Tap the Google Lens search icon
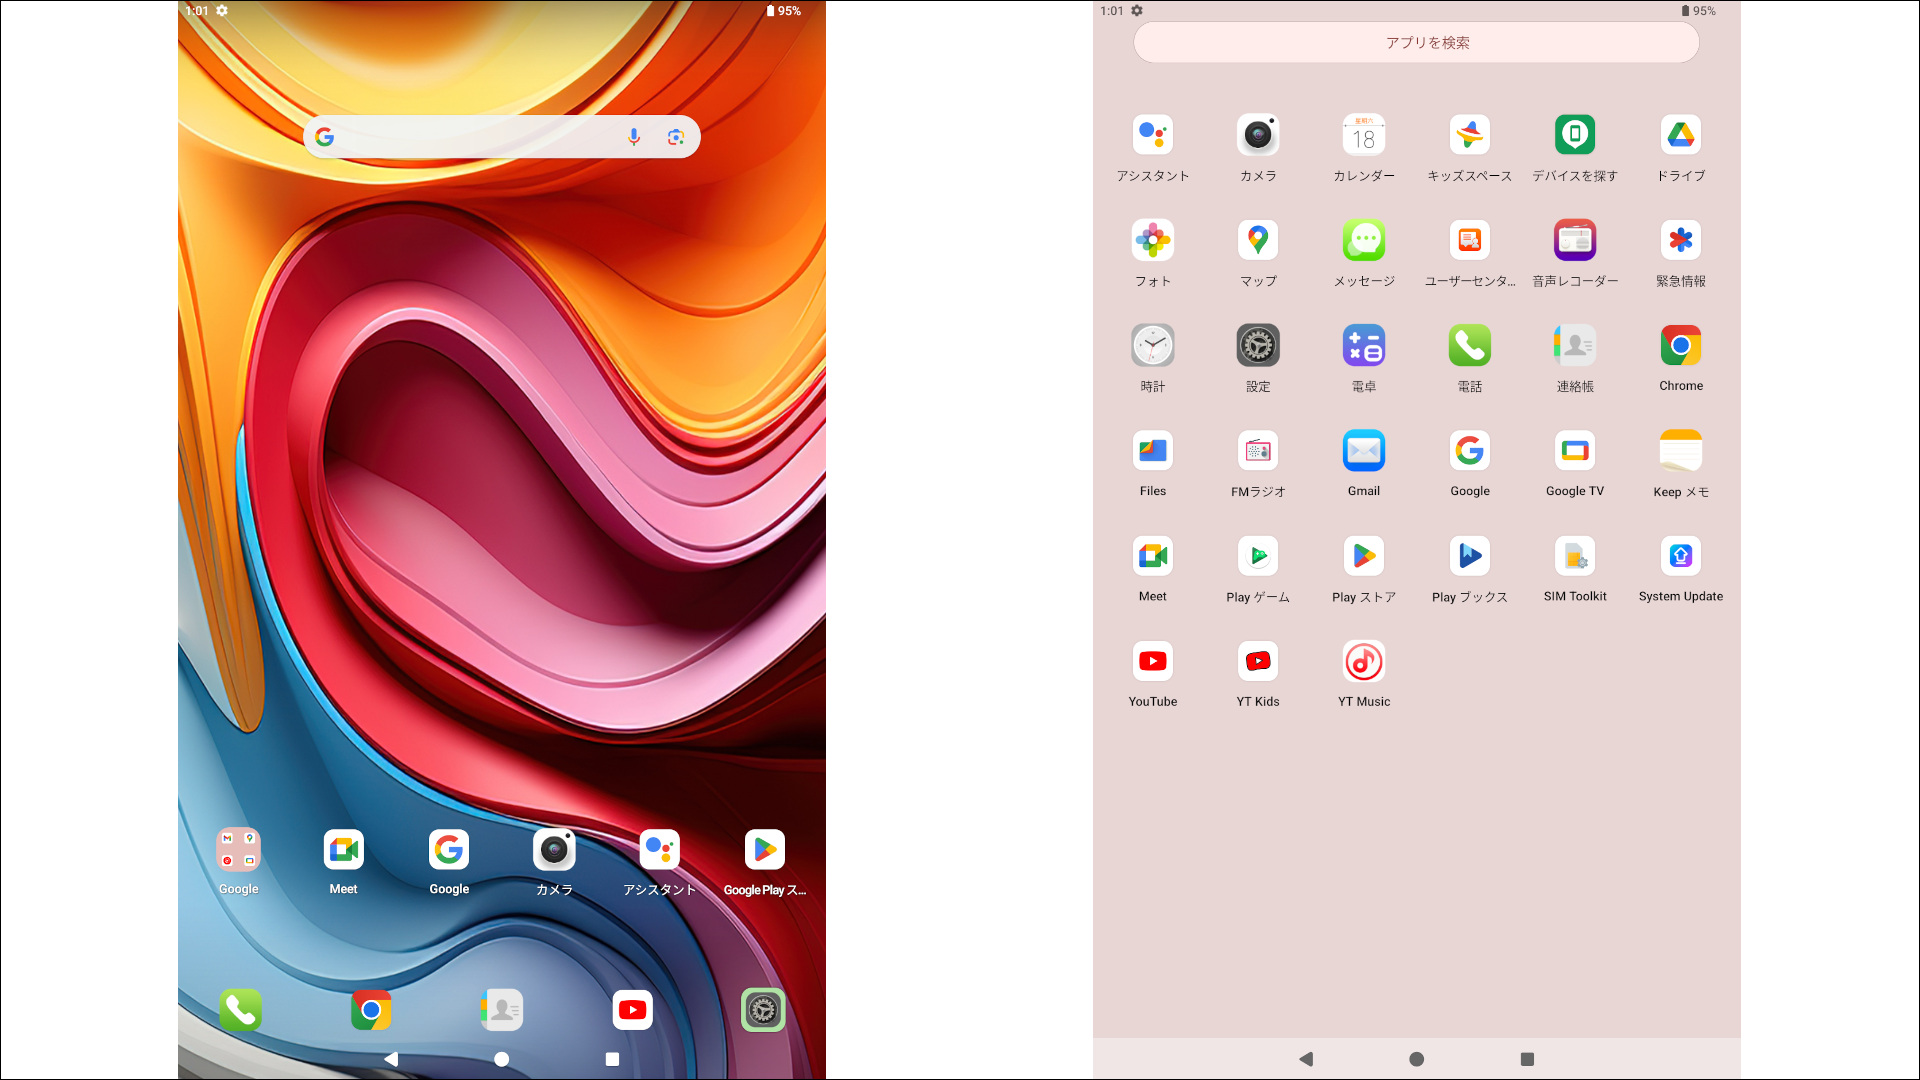The width and height of the screenshot is (1920, 1080). click(x=676, y=137)
